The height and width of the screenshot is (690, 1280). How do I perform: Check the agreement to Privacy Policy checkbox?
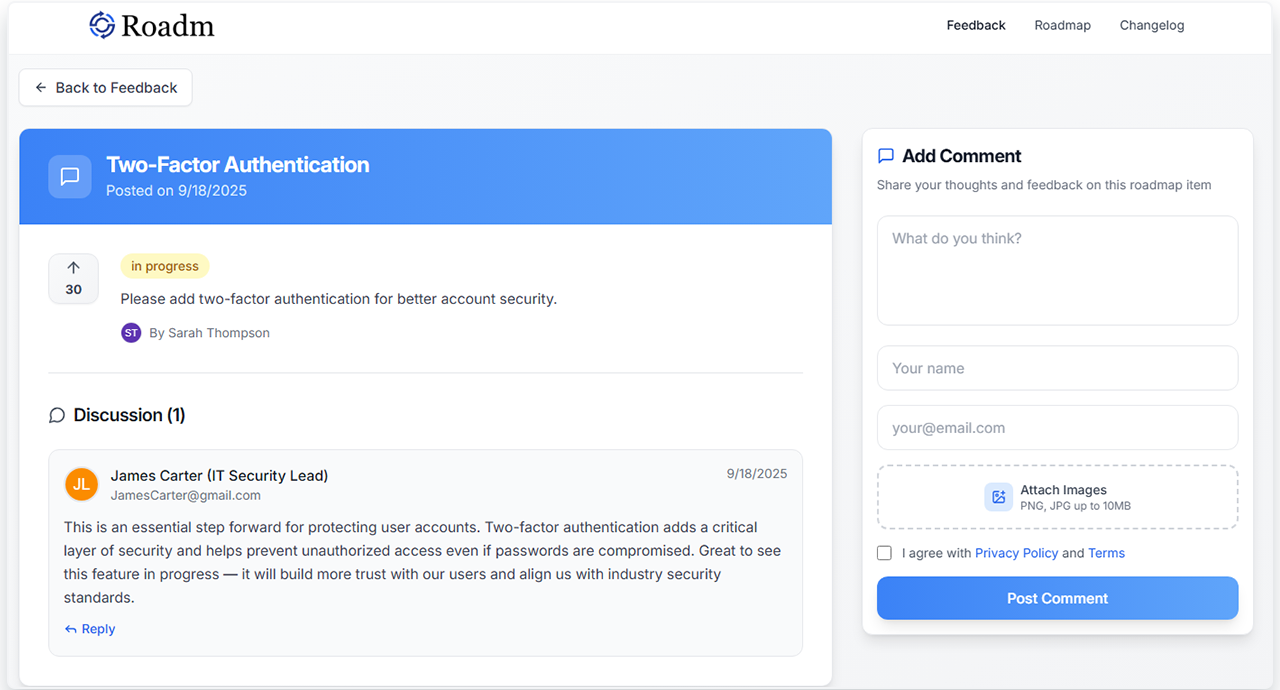[884, 552]
